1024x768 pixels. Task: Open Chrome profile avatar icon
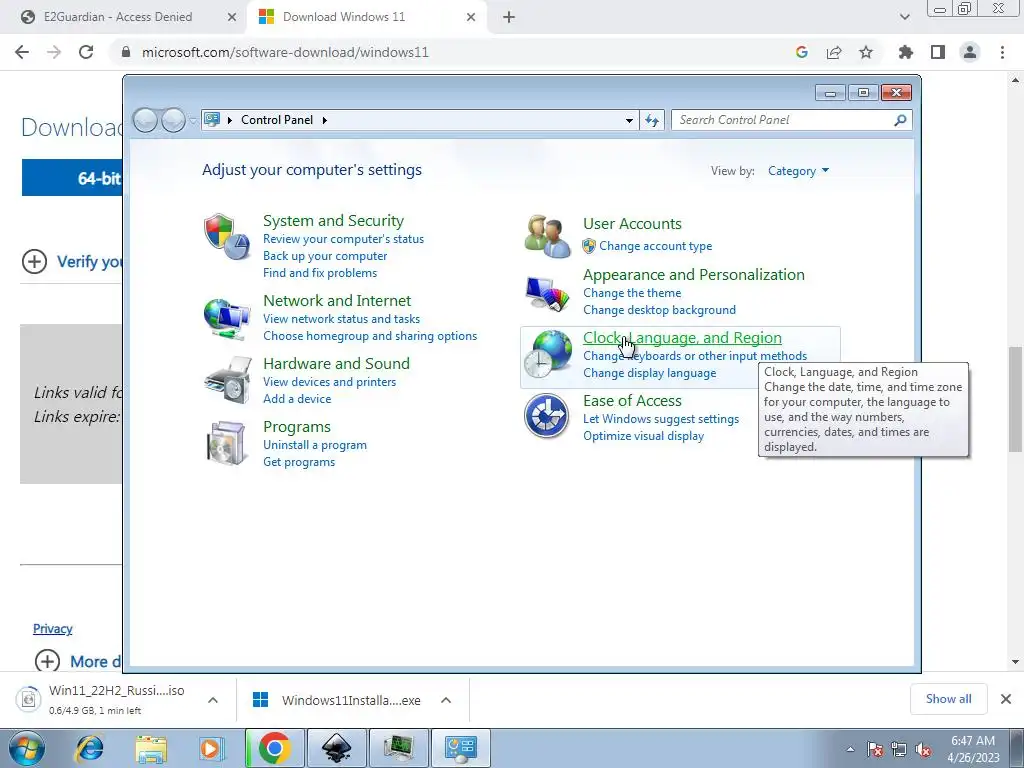pyautogui.click(x=970, y=52)
